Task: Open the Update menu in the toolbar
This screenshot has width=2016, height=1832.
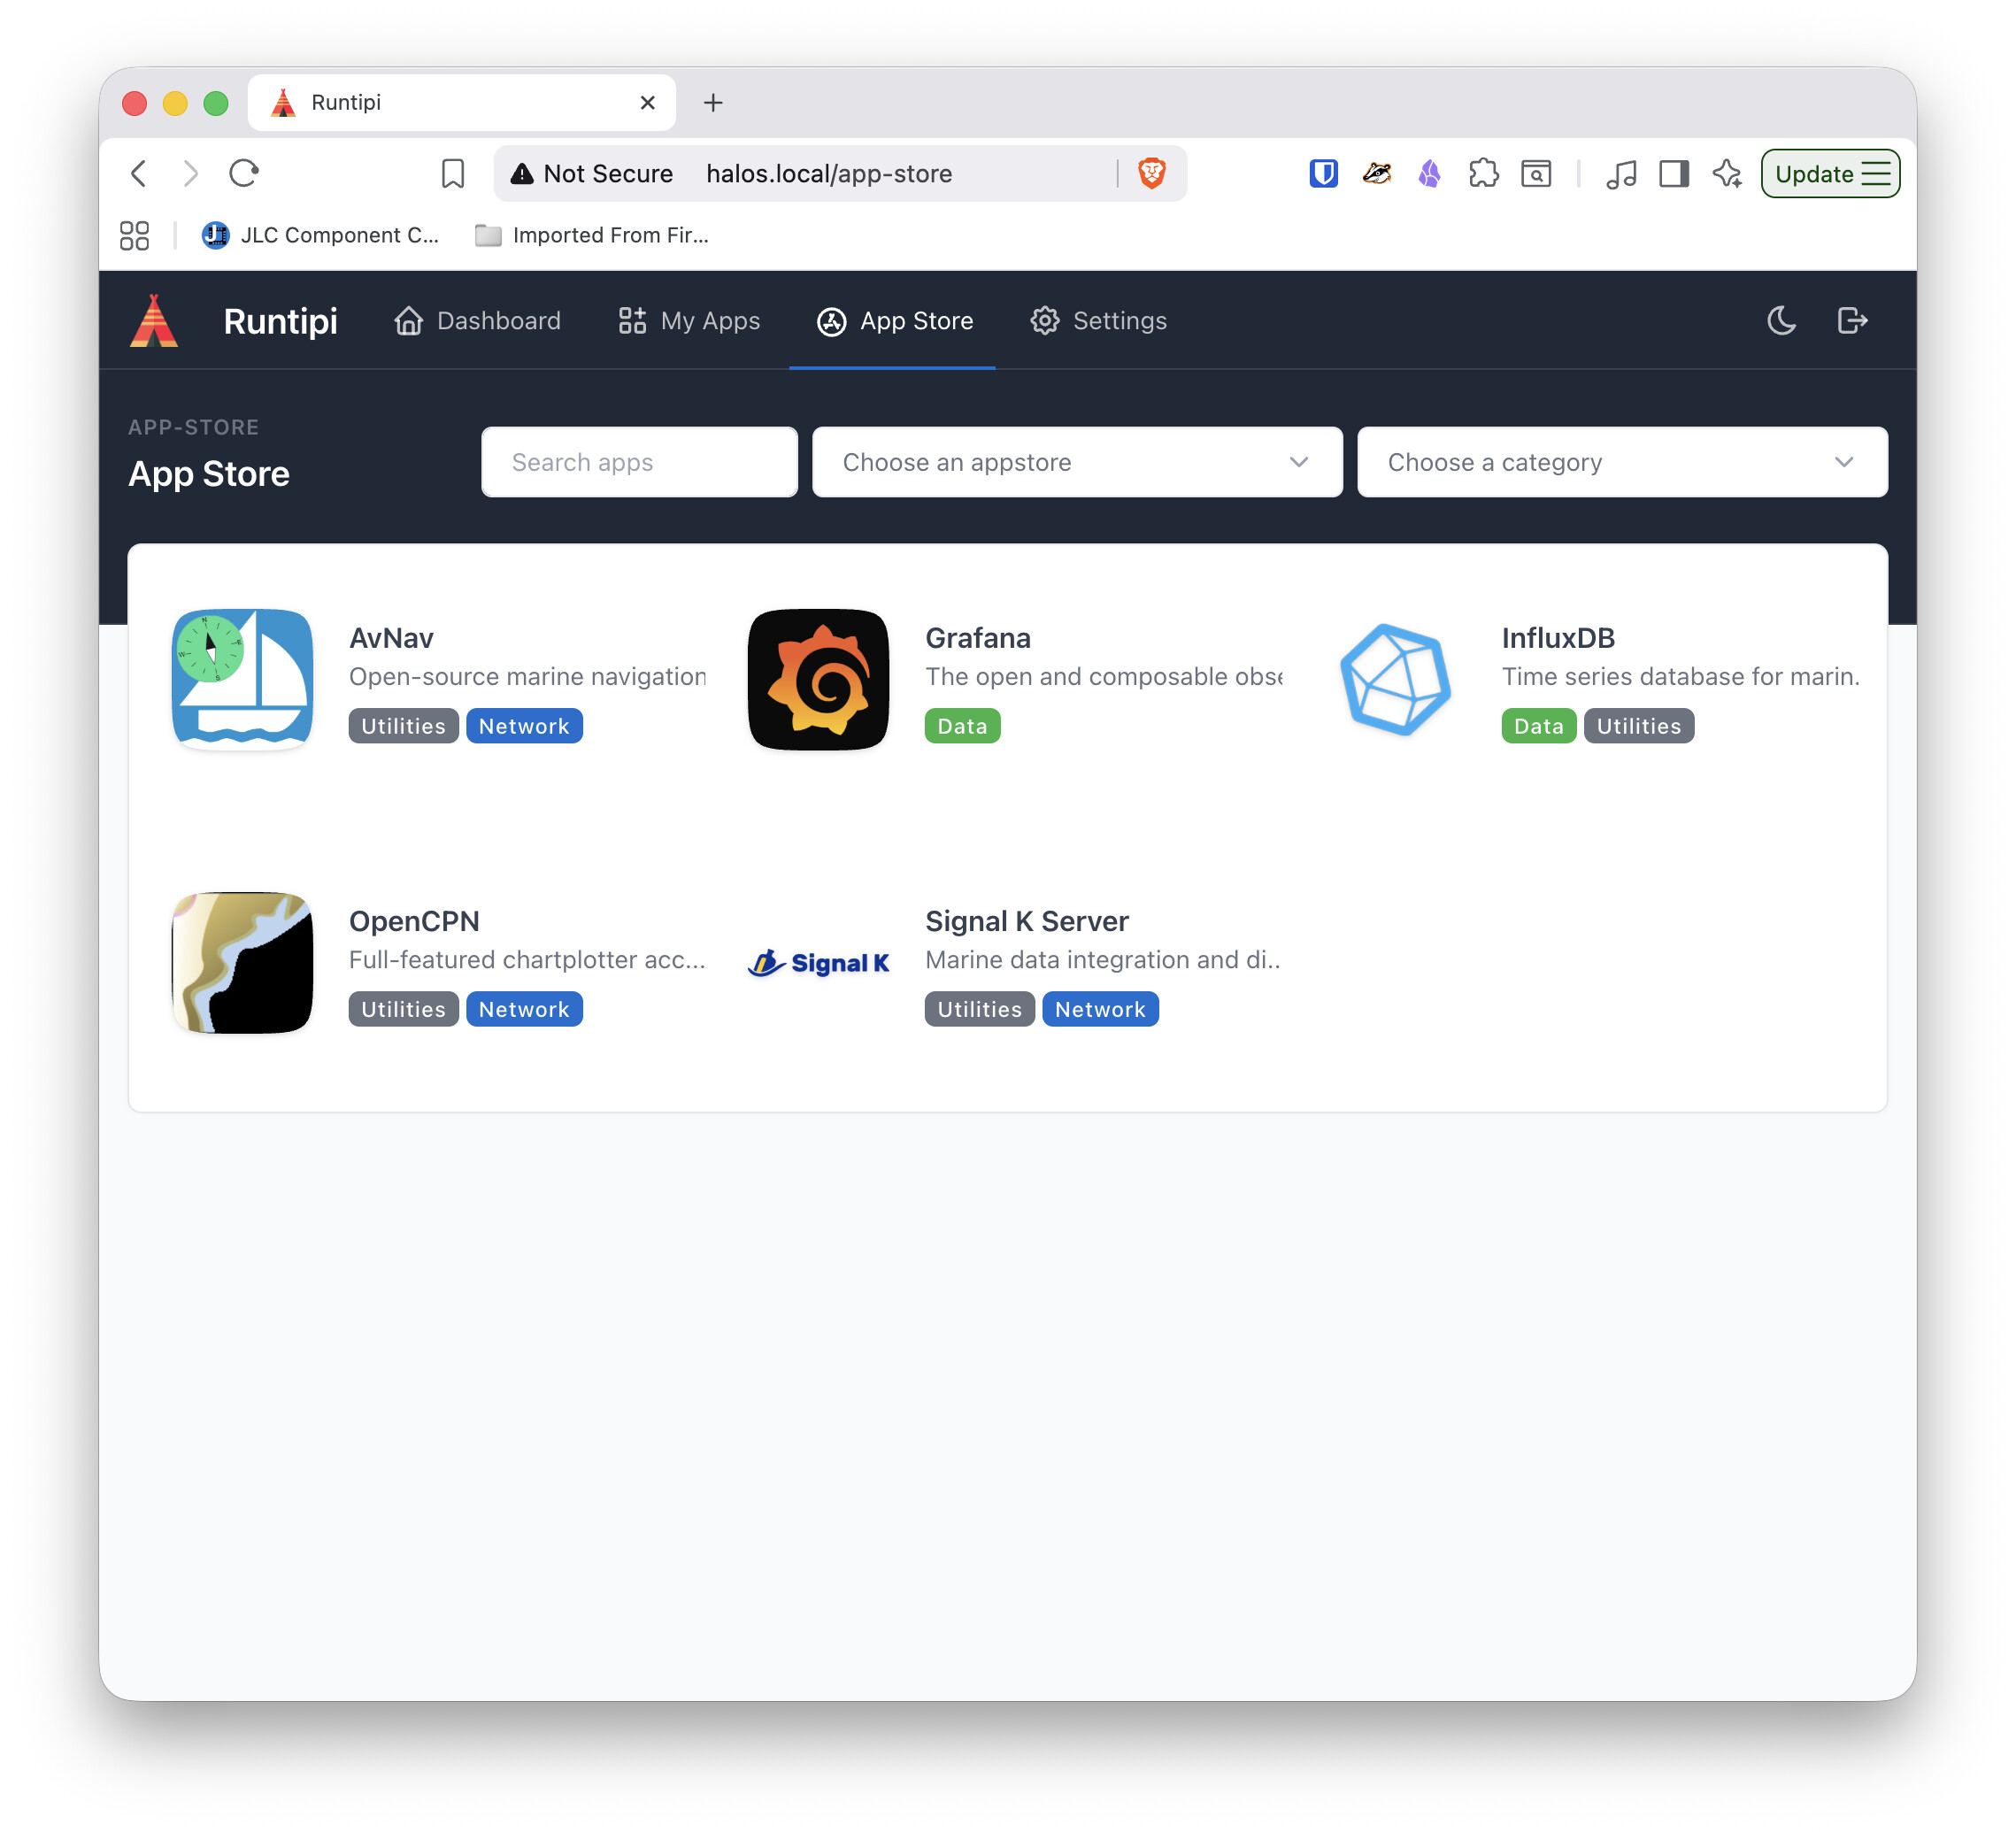Action: tap(1830, 173)
